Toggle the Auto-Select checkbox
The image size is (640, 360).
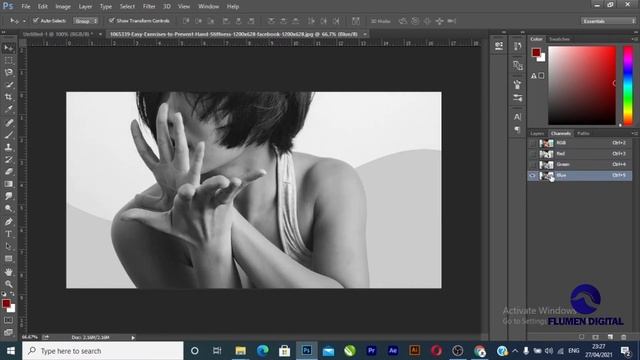click(x=36, y=20)
